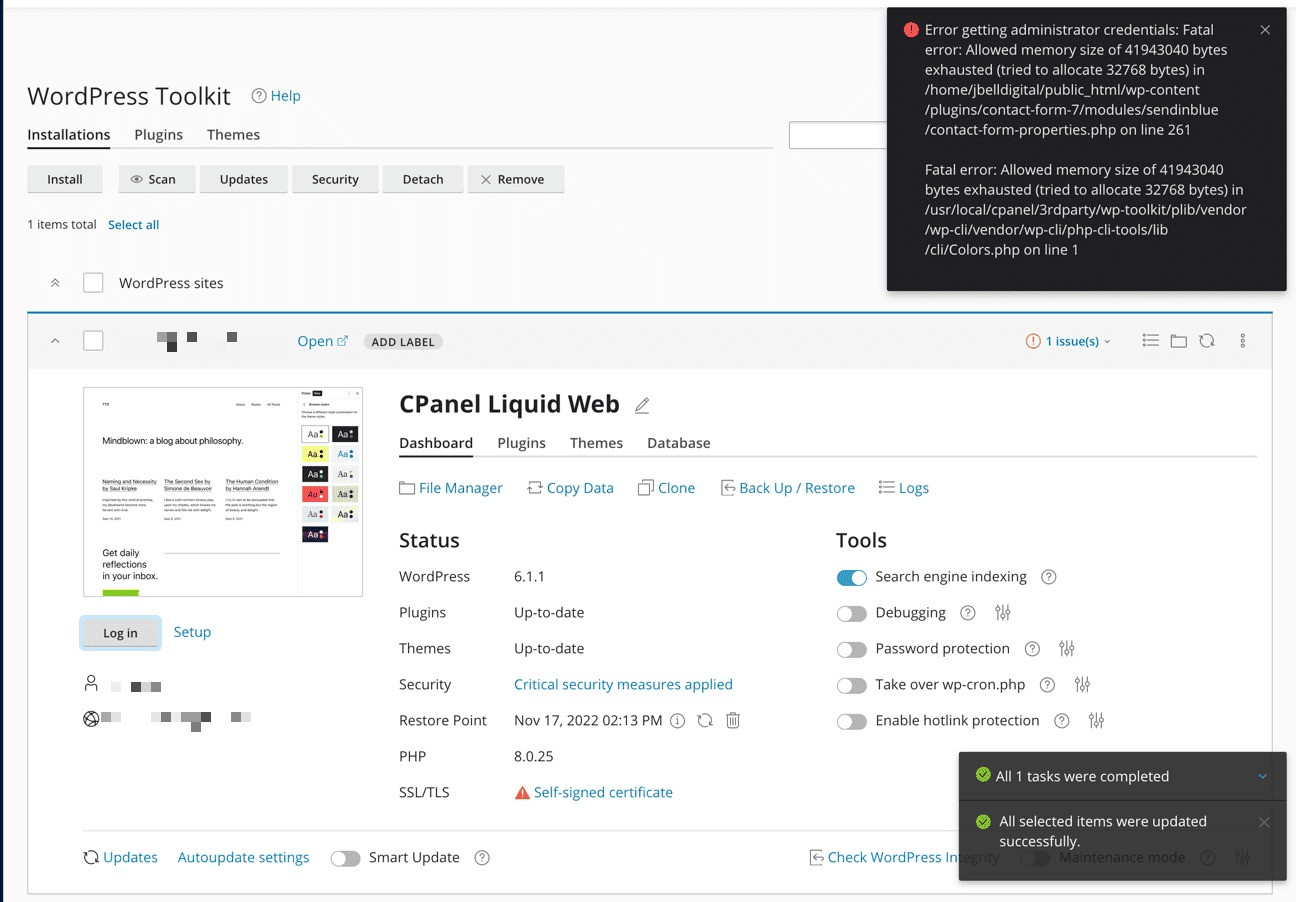Enable hotlink protection toggle
1296x902 pixels.
(852, 721)
